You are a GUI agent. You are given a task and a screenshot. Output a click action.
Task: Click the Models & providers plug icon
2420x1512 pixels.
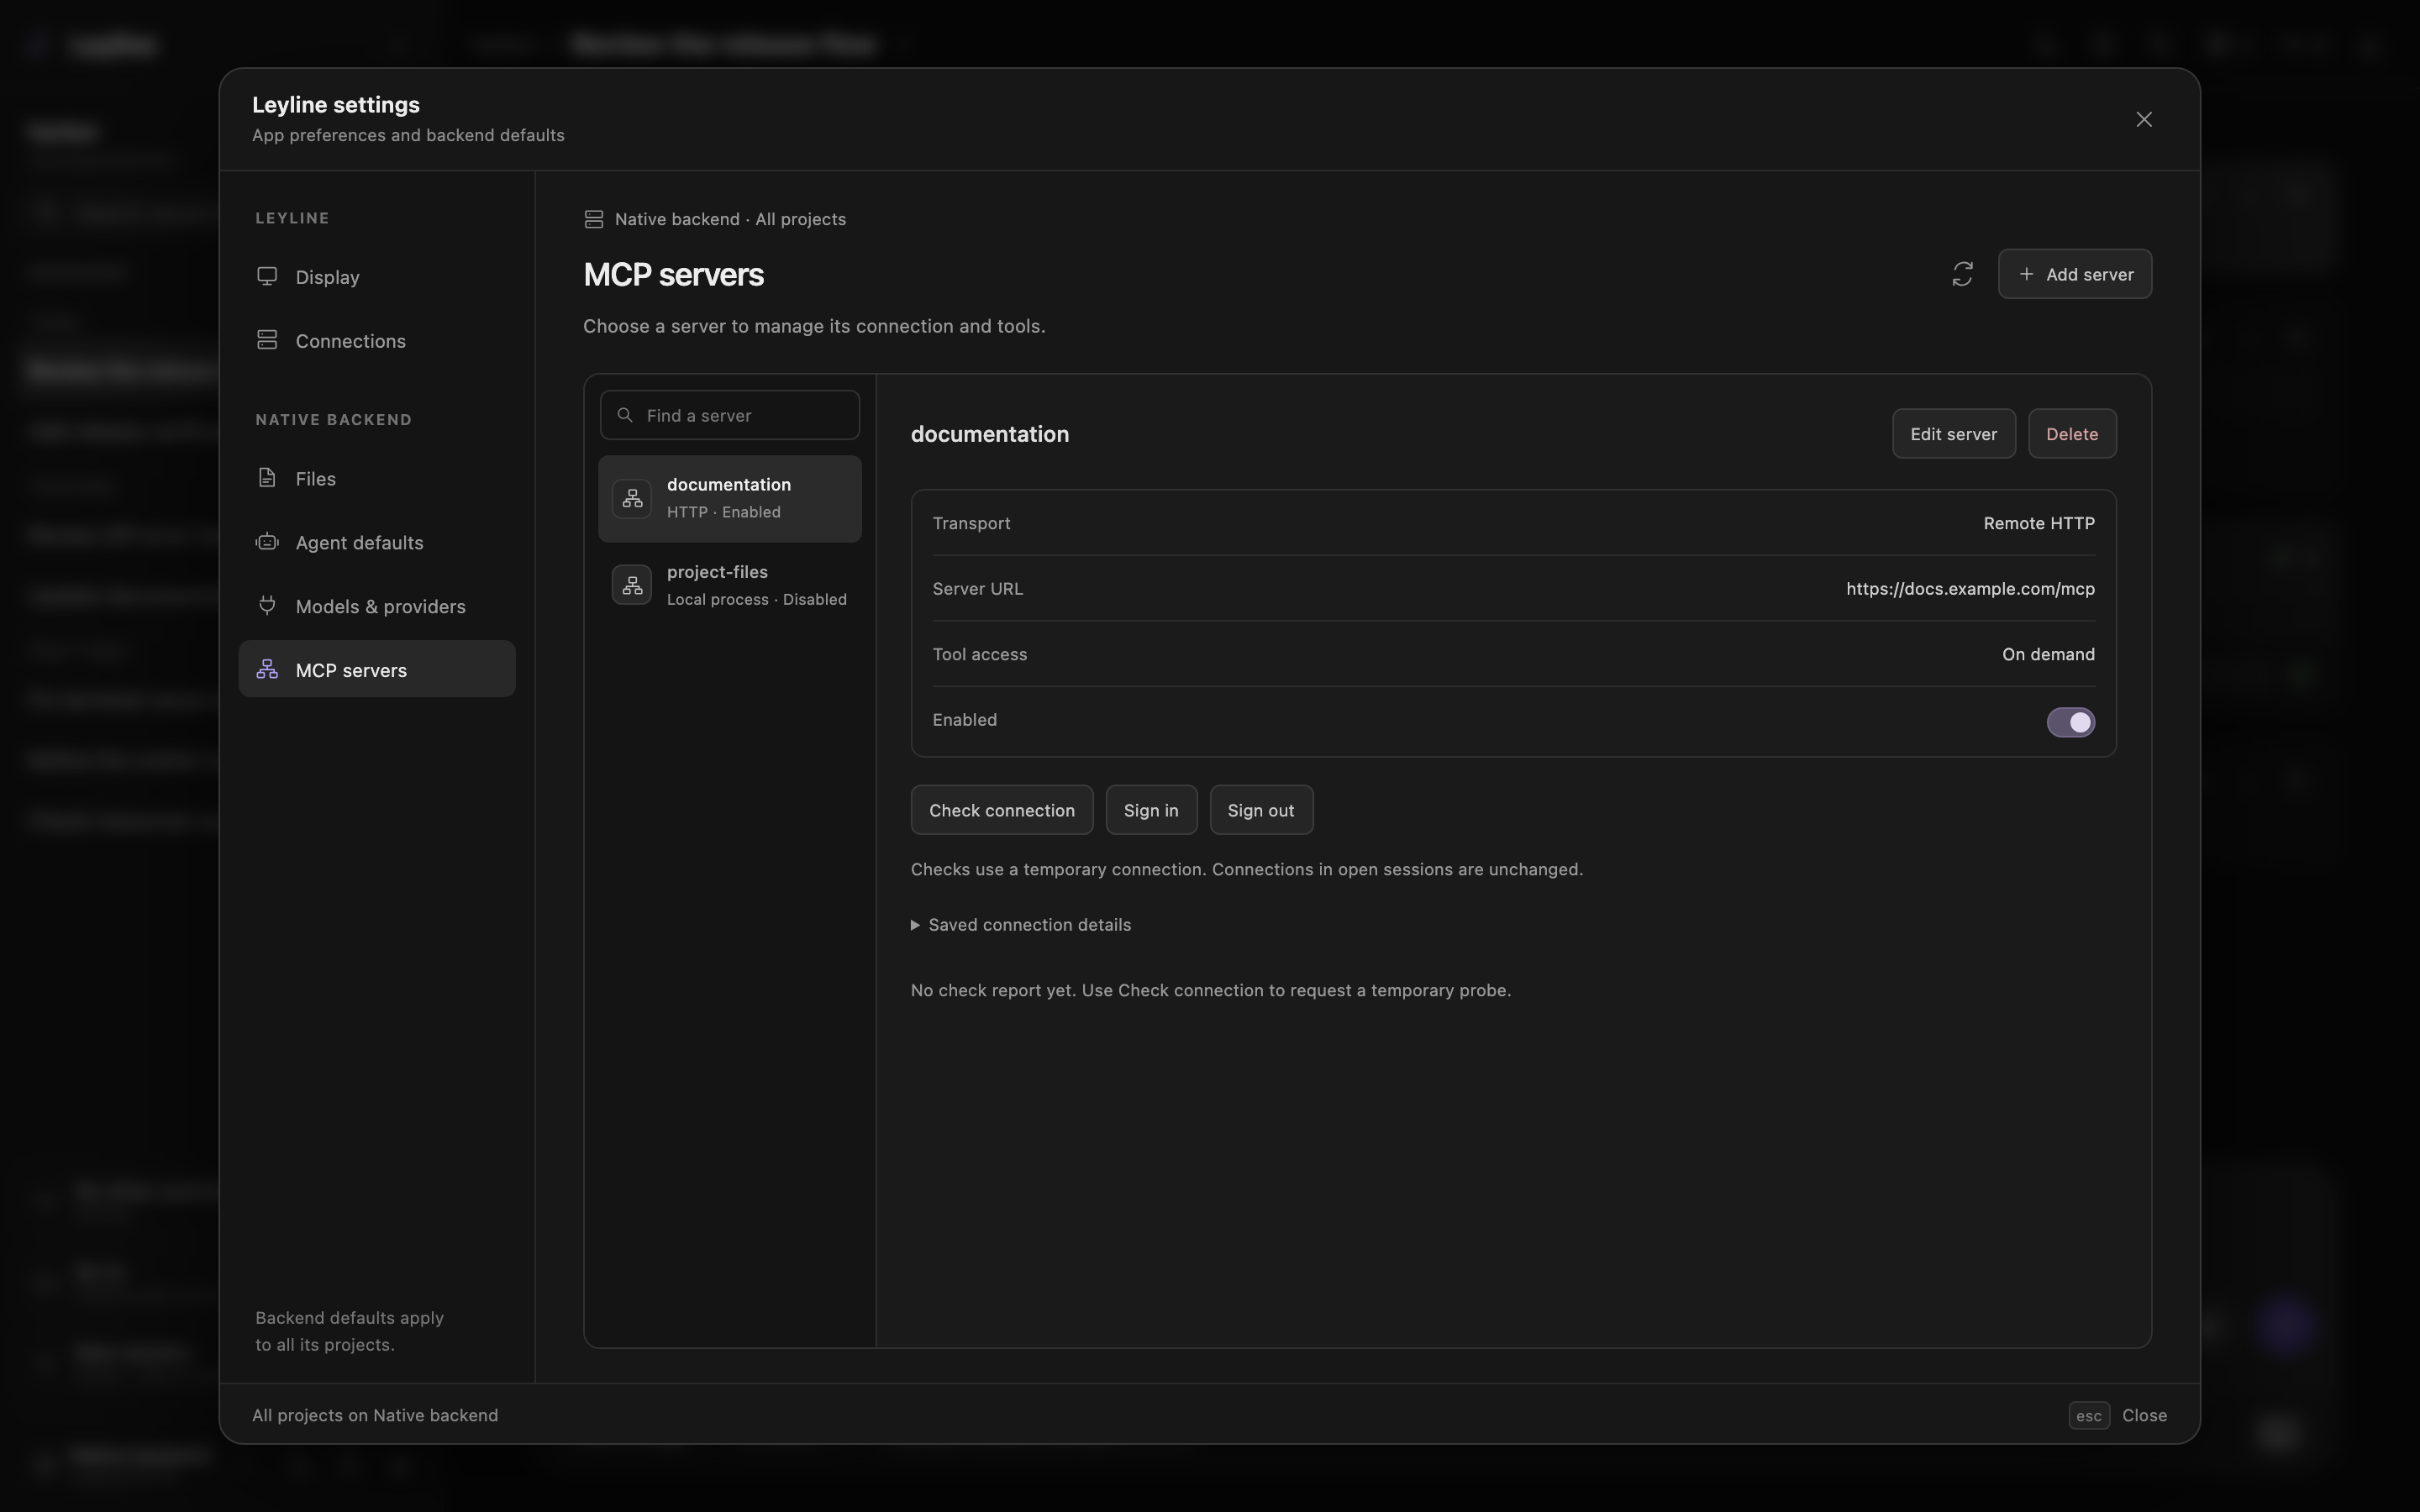point(267,606)
